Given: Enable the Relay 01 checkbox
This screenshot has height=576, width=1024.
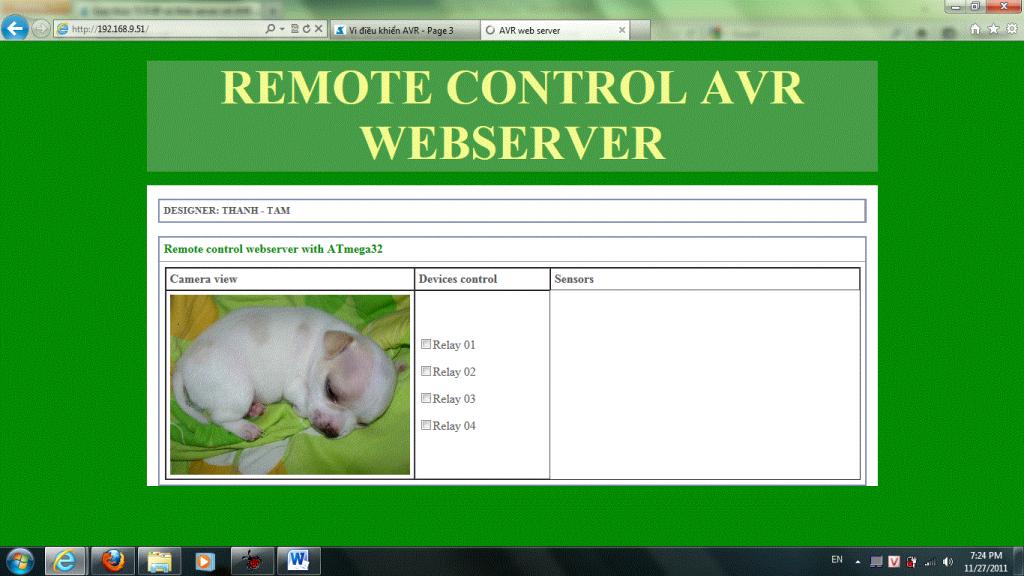Looking at the screenshot, I should 426,344.
